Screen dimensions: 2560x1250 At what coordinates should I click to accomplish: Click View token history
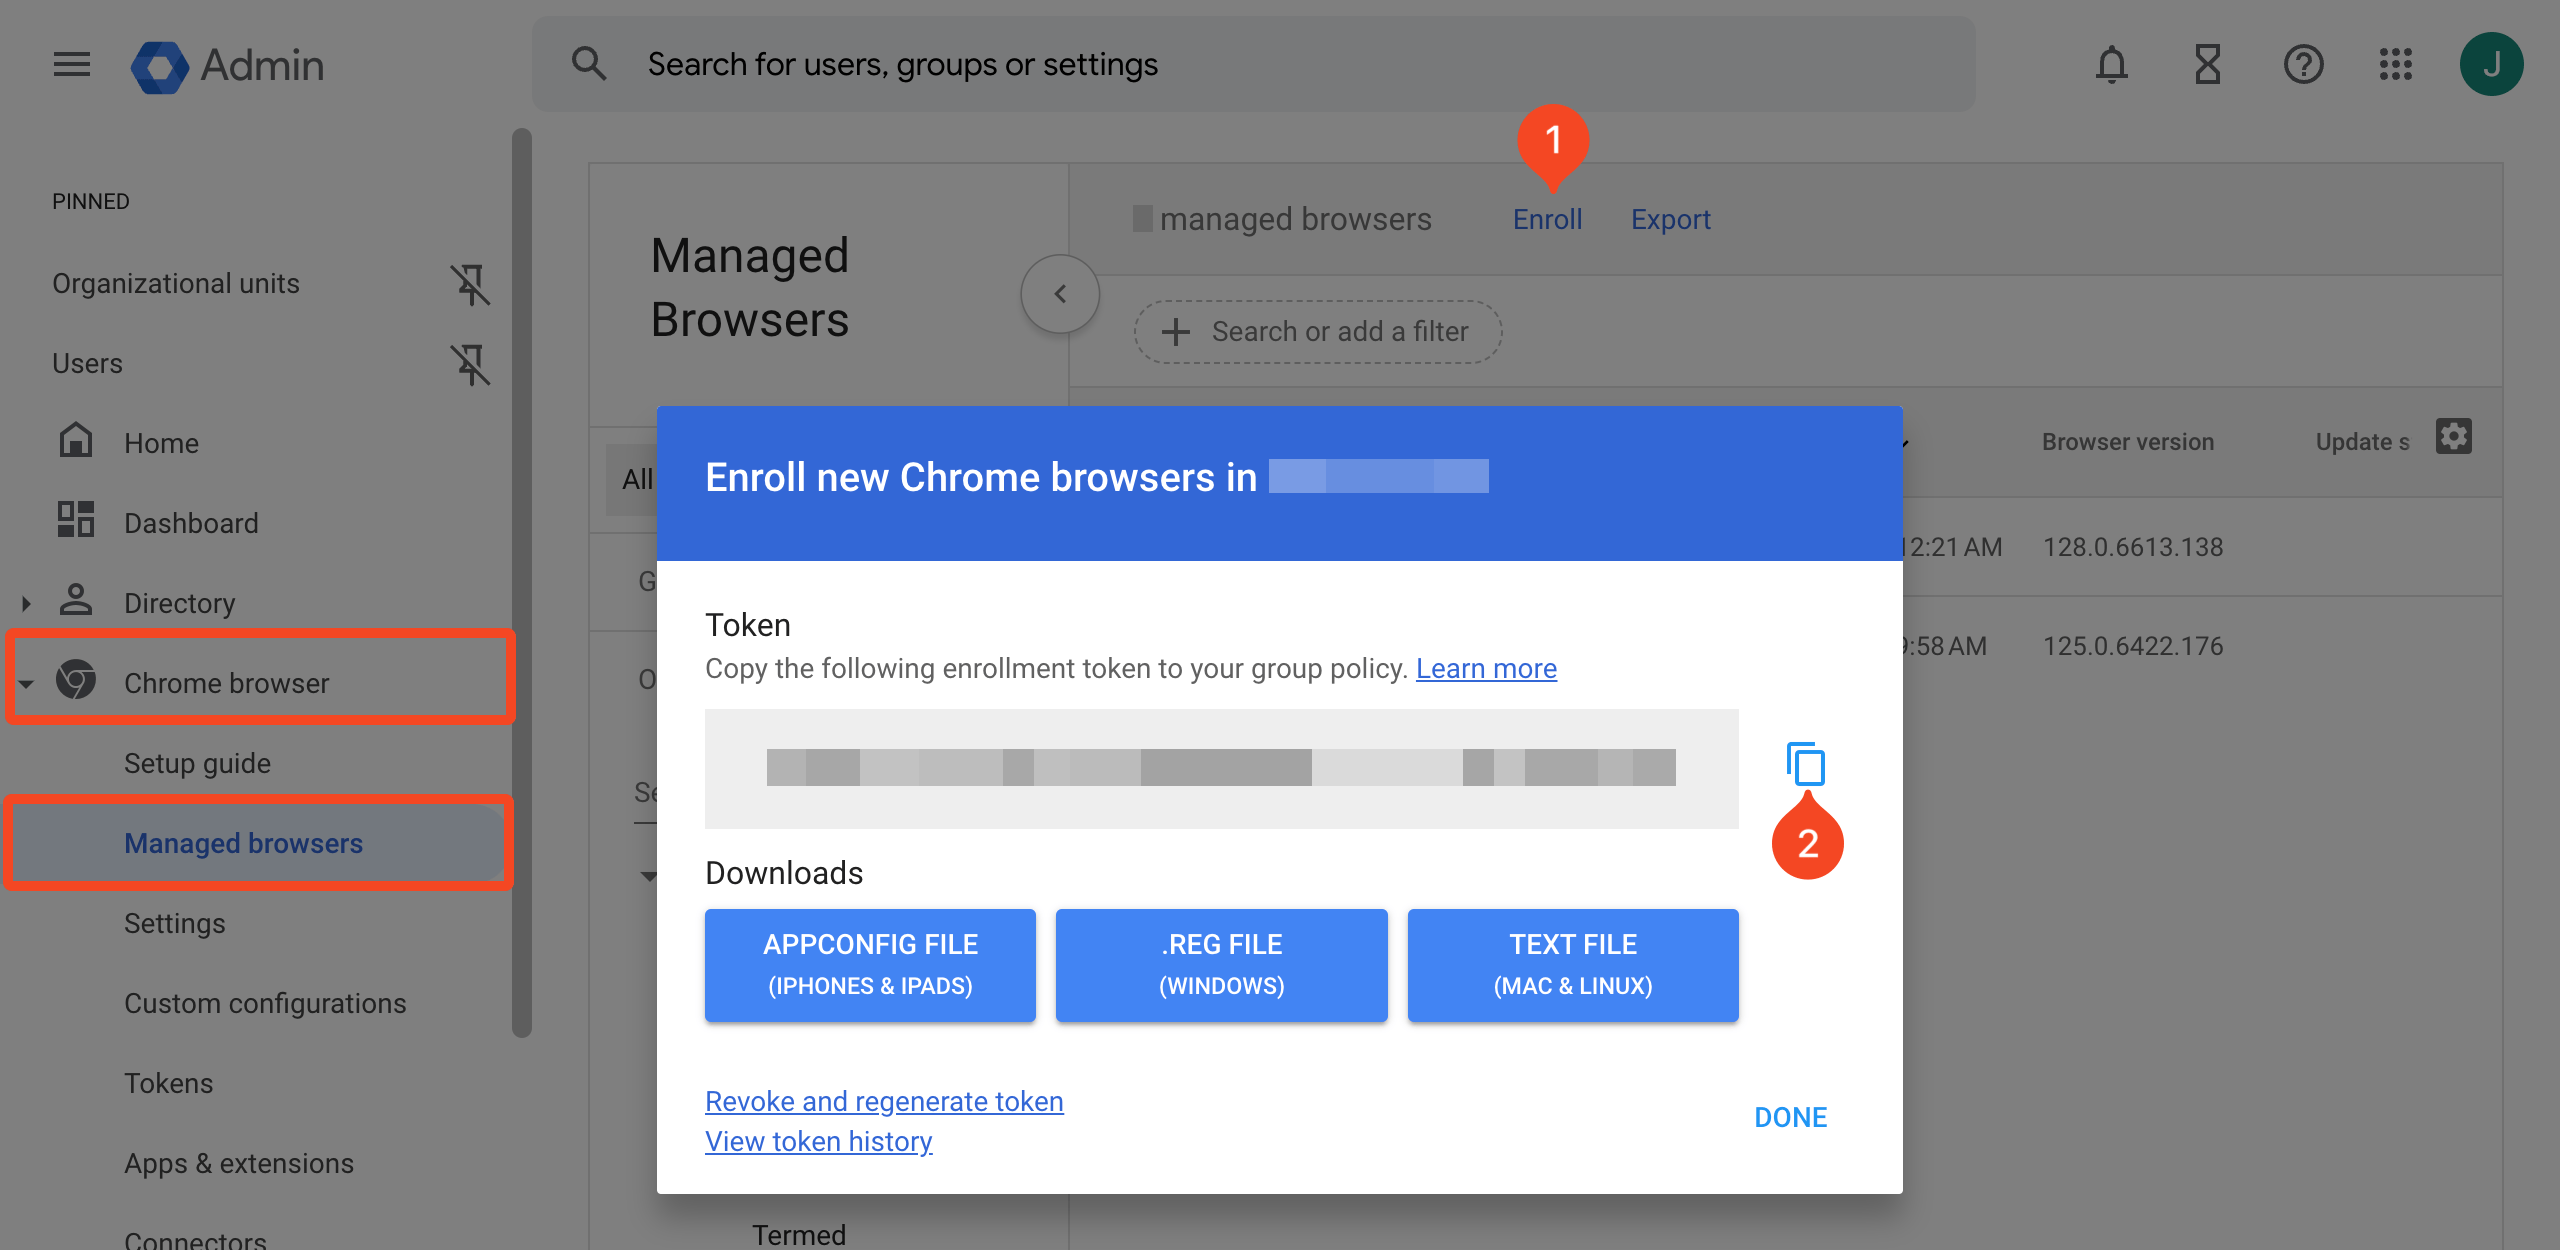818,1141
